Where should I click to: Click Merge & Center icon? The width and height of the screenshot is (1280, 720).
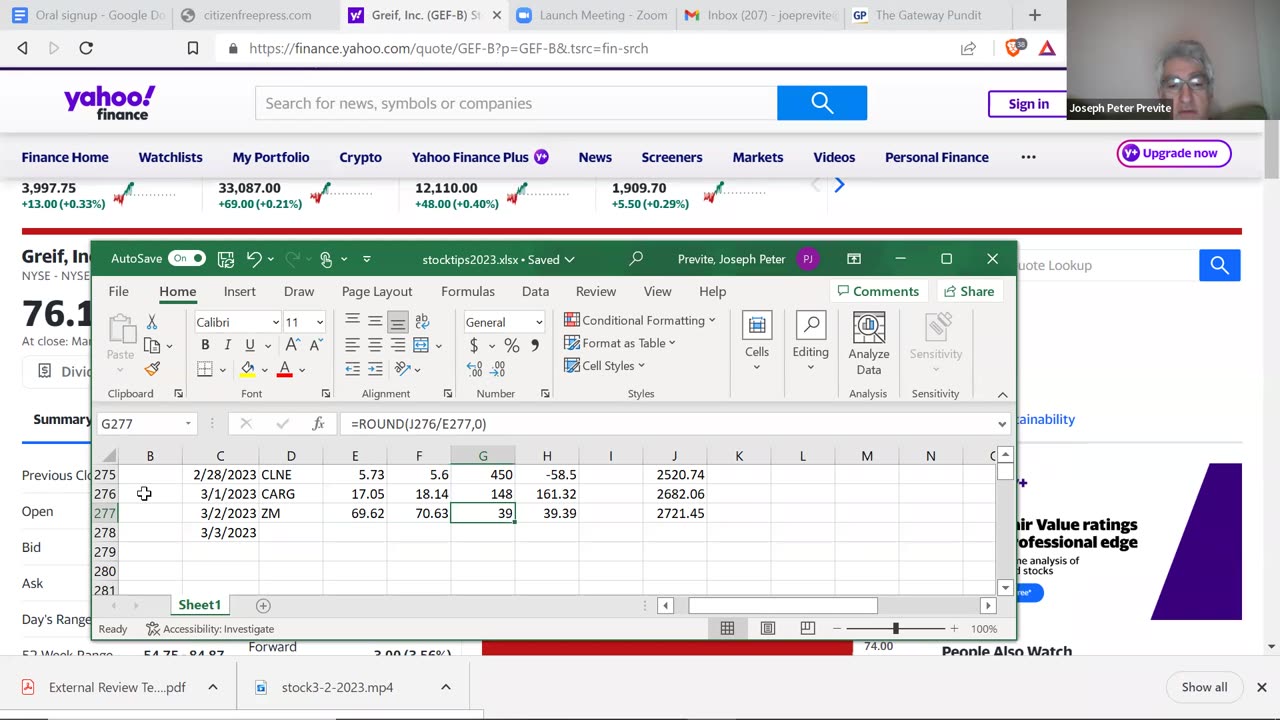tap(421, 345)
